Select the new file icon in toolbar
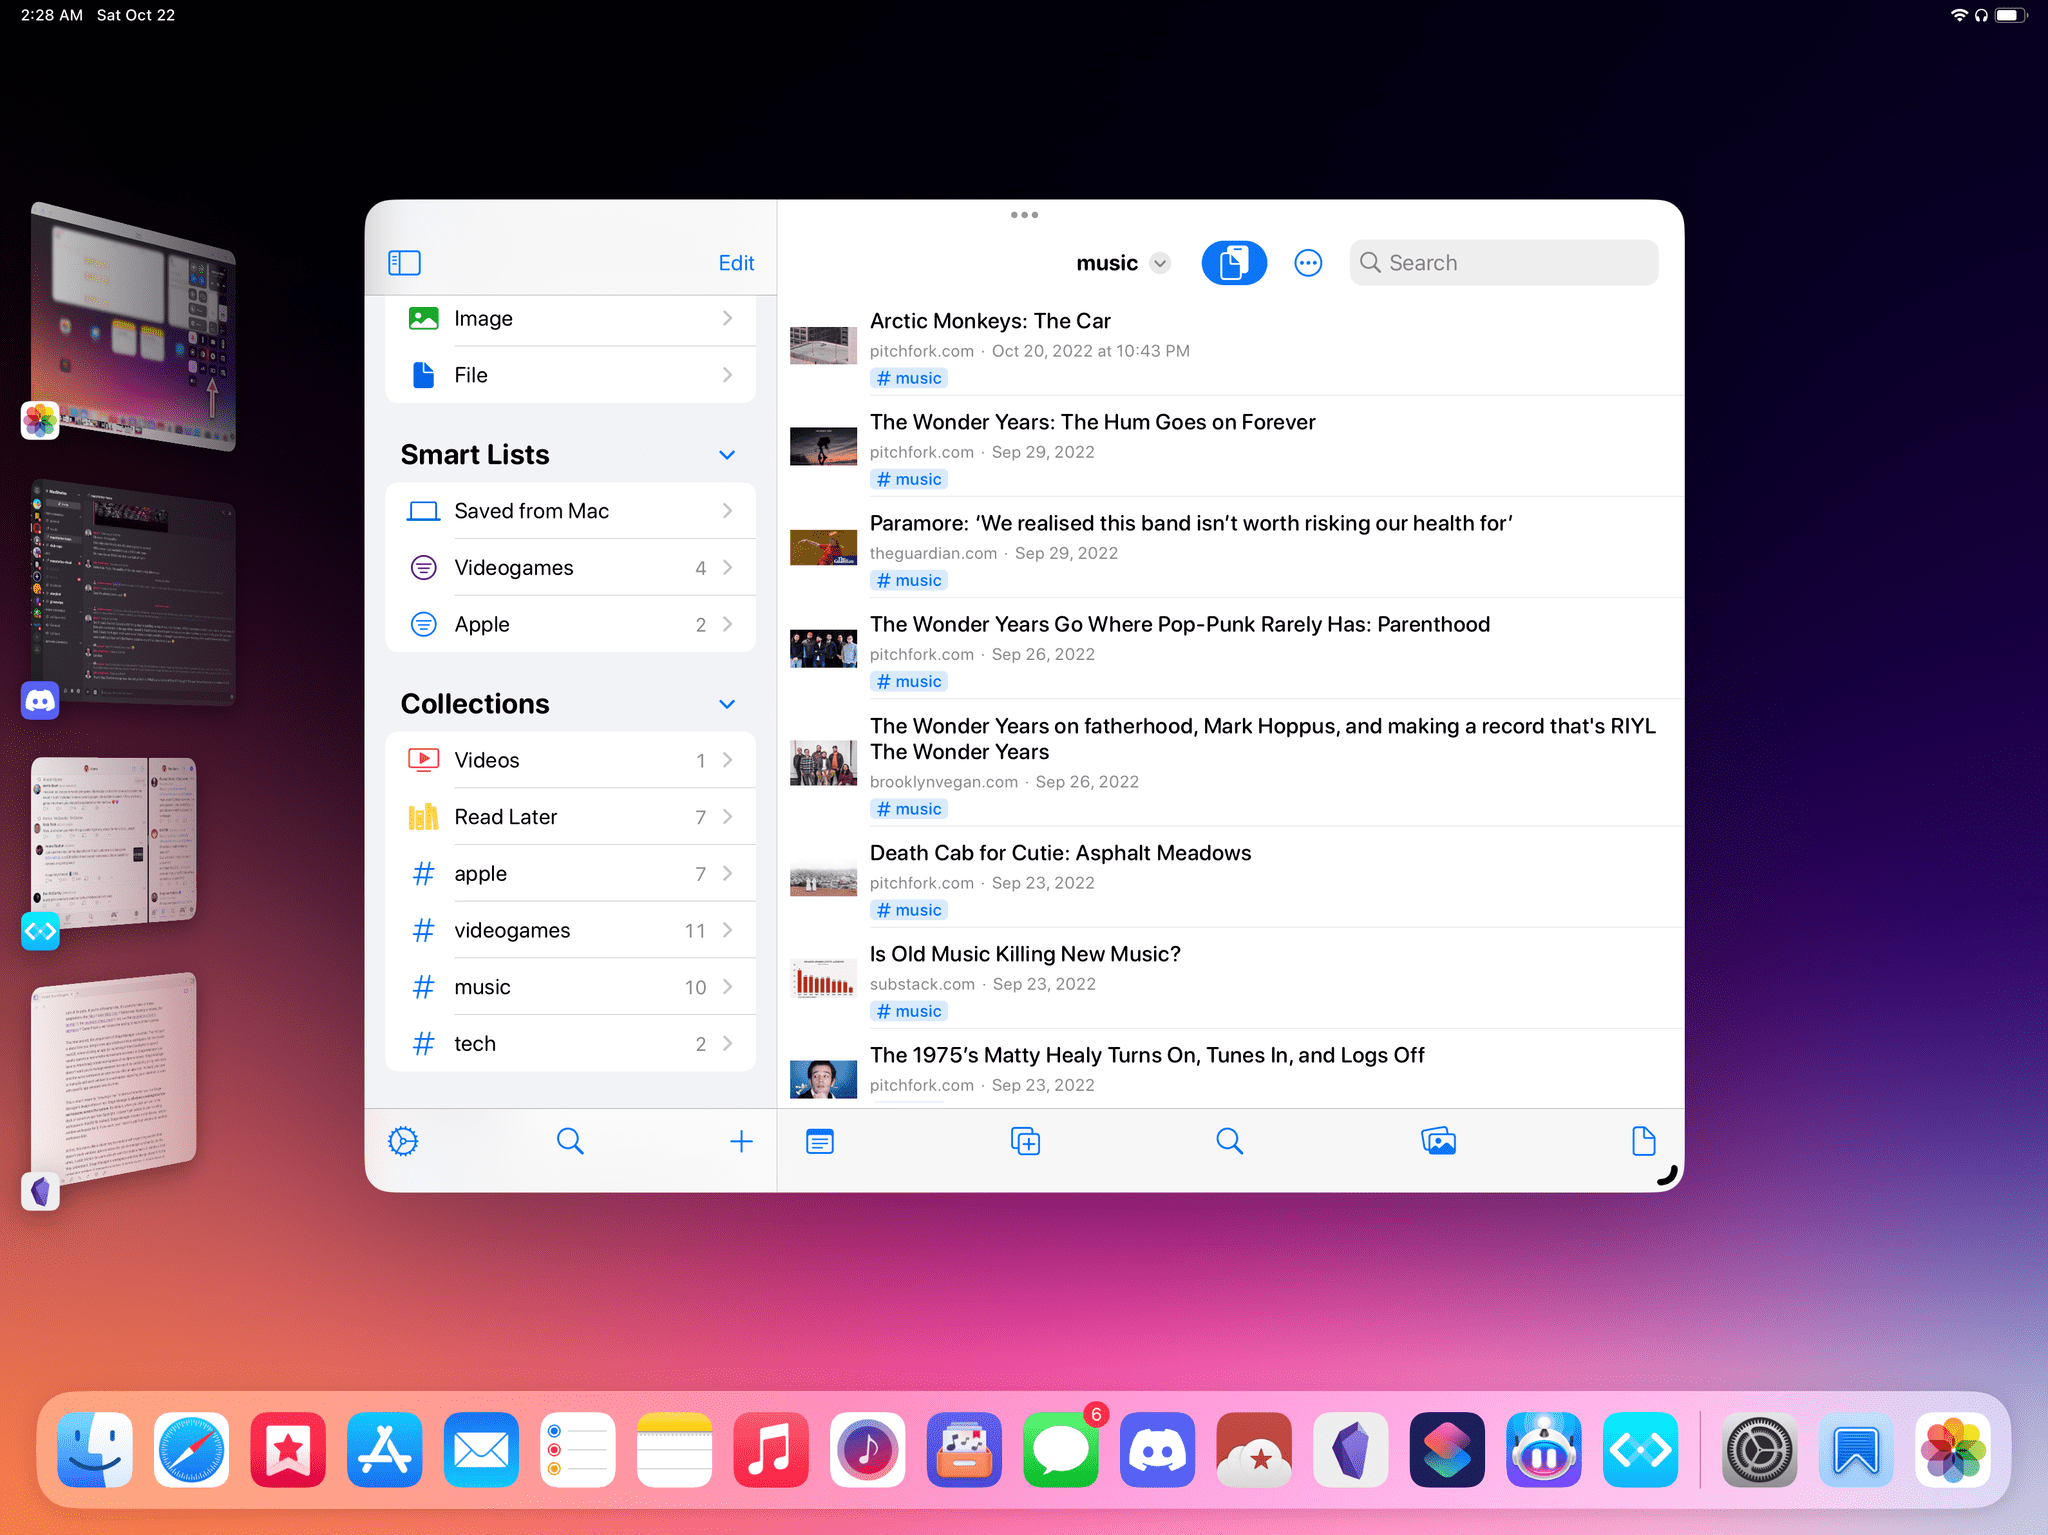 [1643, 1143]
